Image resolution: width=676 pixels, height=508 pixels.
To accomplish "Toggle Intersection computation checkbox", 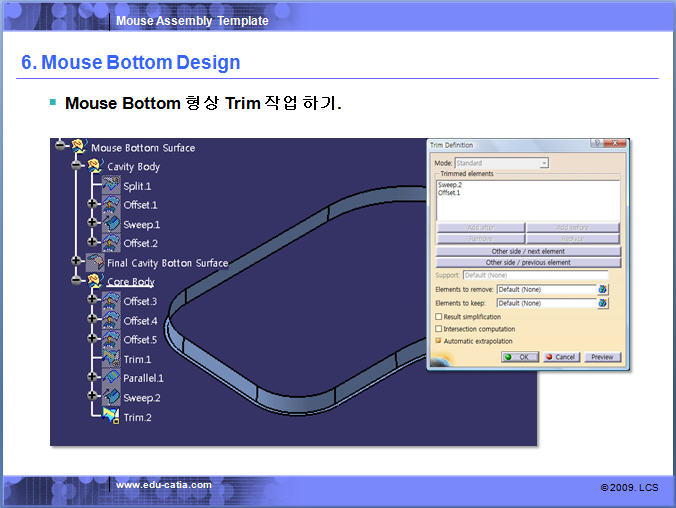I will coord(438,329).
